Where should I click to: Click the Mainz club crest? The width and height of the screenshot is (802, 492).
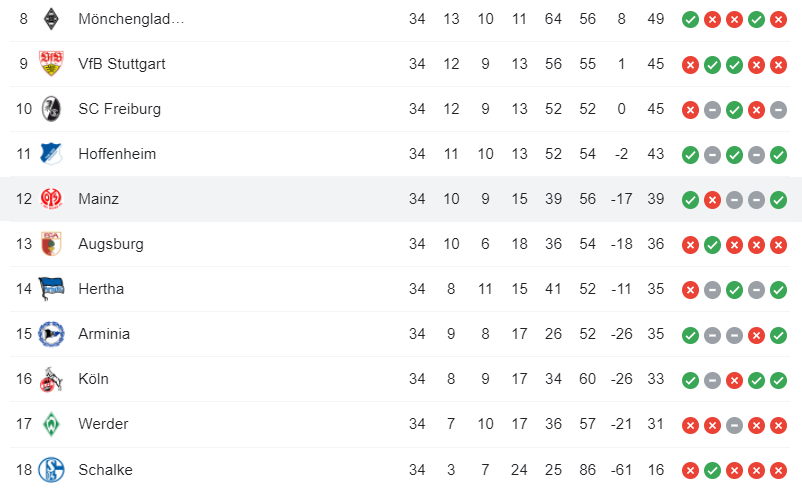tap(51, 199)
